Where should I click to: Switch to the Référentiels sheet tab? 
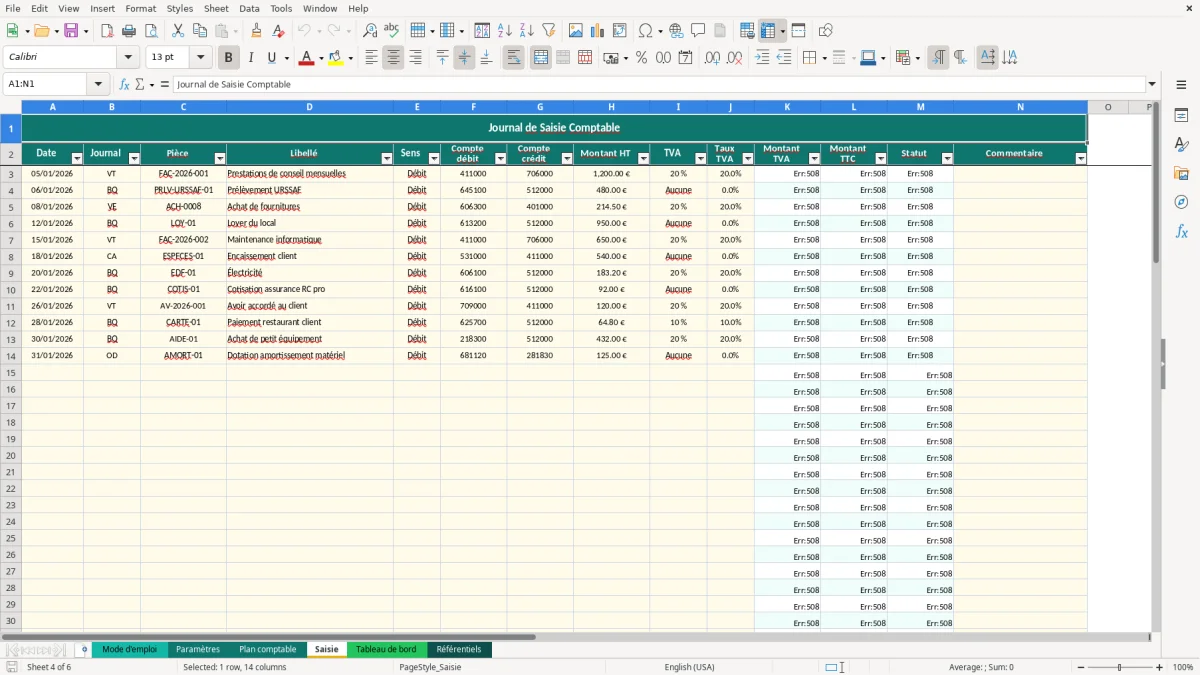(459, 649)
